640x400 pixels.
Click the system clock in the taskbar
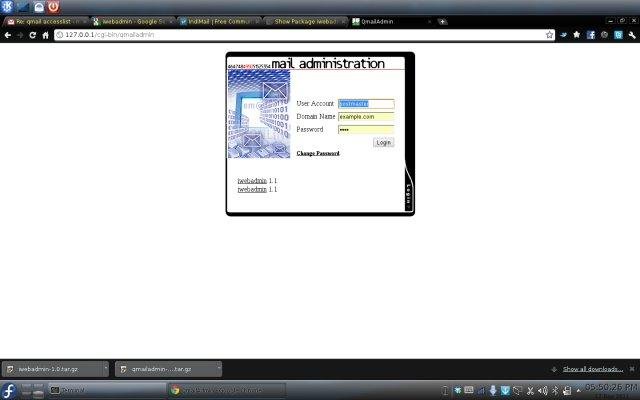(611, 390)
